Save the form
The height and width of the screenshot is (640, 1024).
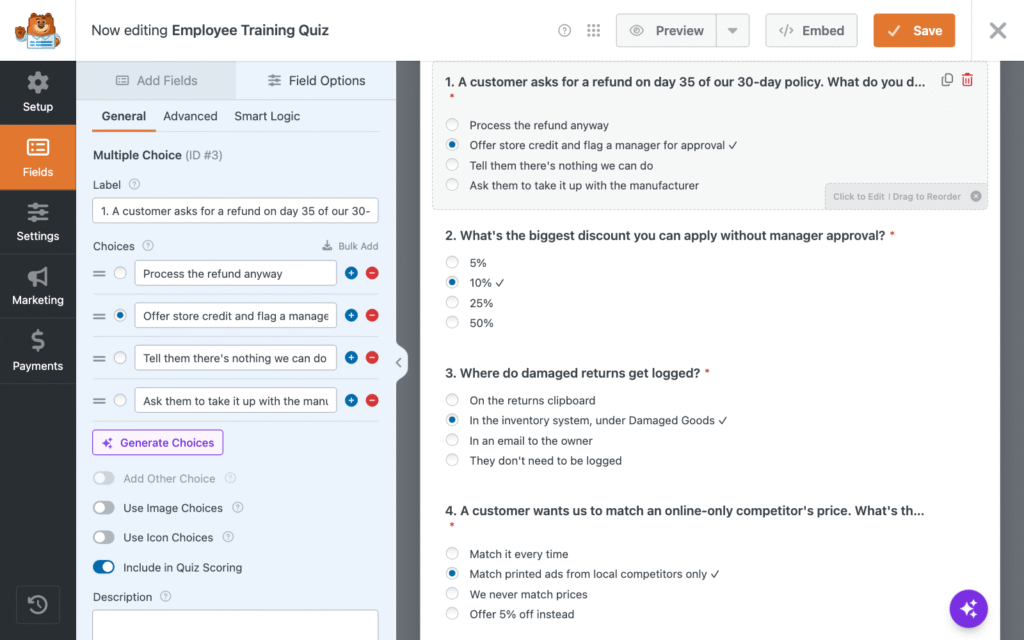pyautogui.click(x=914, y=31)
